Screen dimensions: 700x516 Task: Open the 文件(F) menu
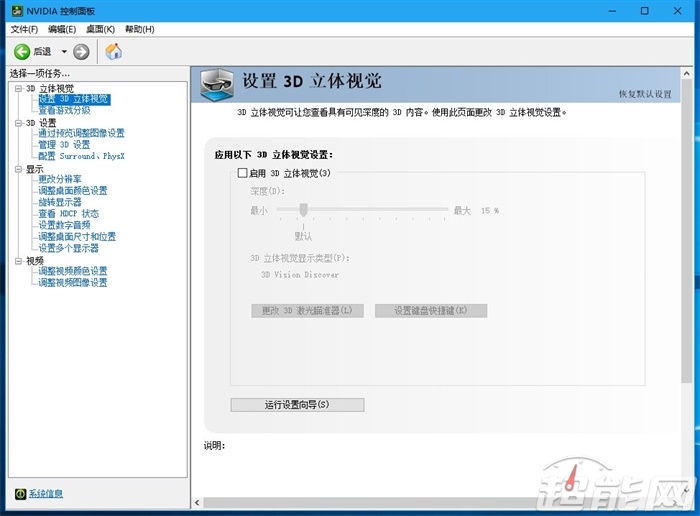pos(24,29)
